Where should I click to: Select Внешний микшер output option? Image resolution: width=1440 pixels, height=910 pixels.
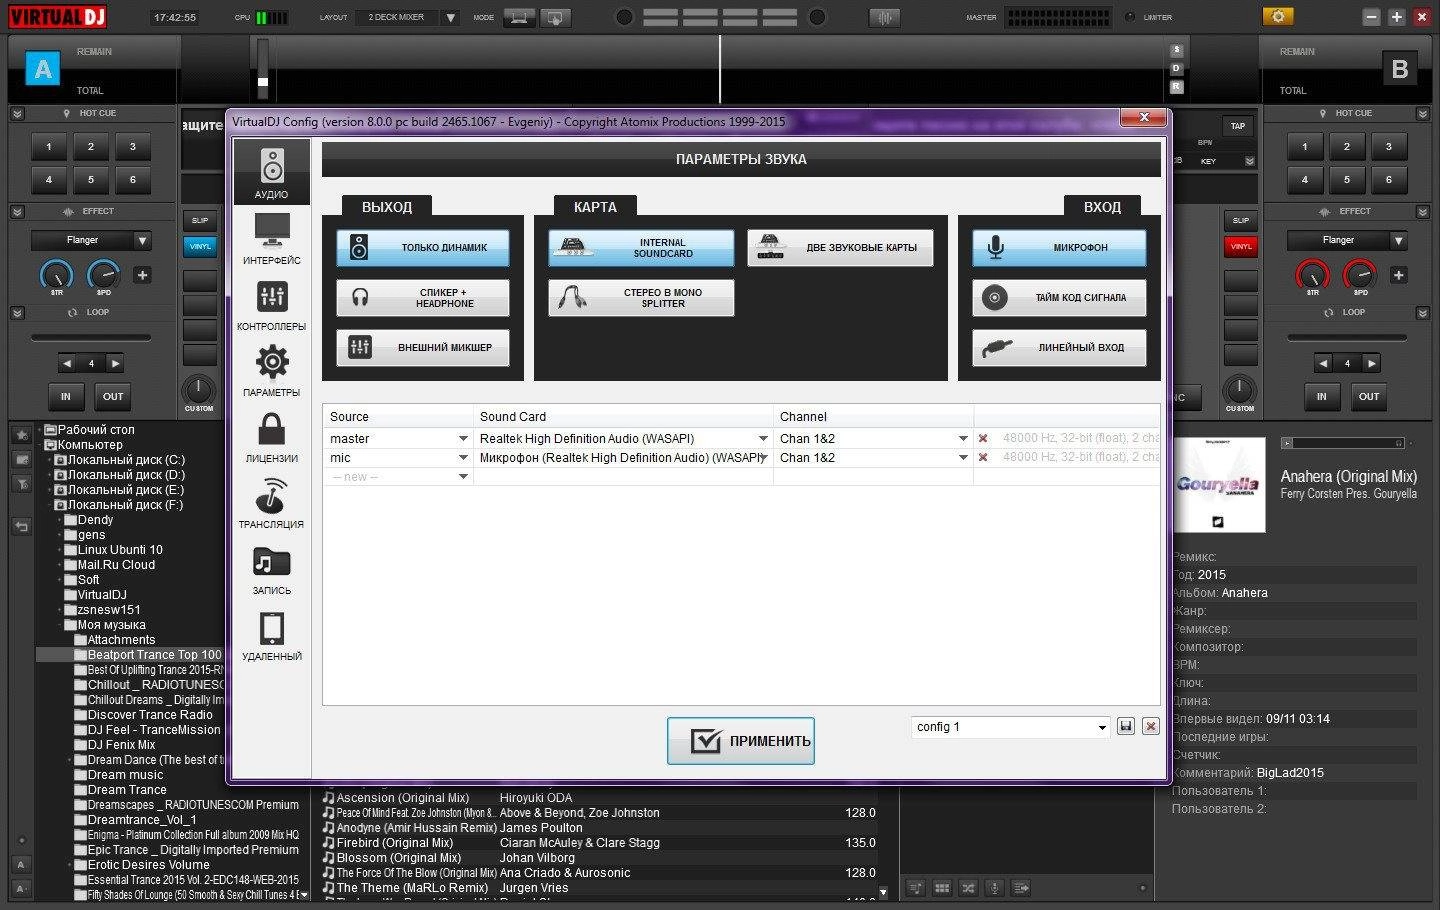(x=423, y=348)
